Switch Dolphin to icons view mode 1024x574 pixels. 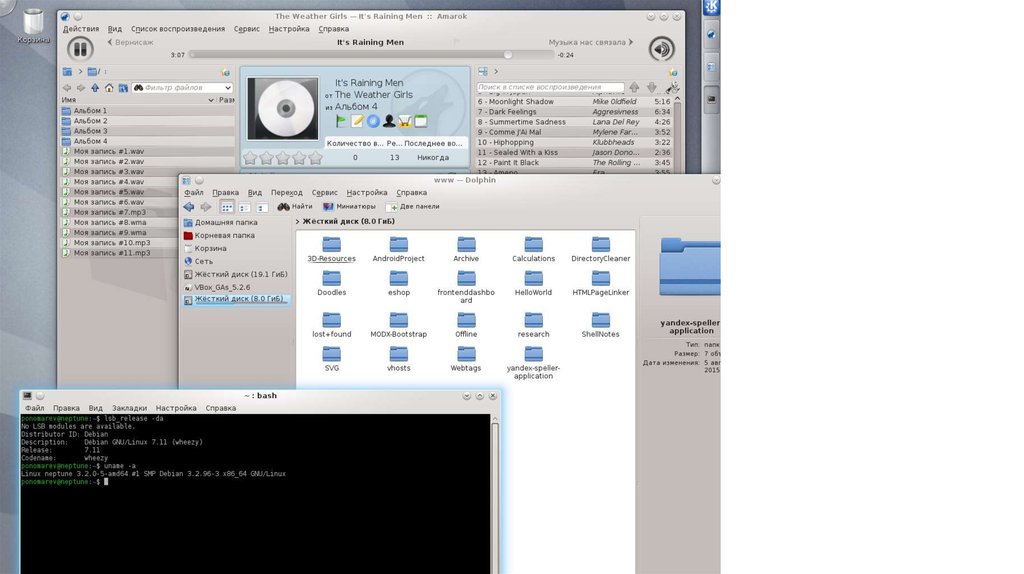pos(227,207)
